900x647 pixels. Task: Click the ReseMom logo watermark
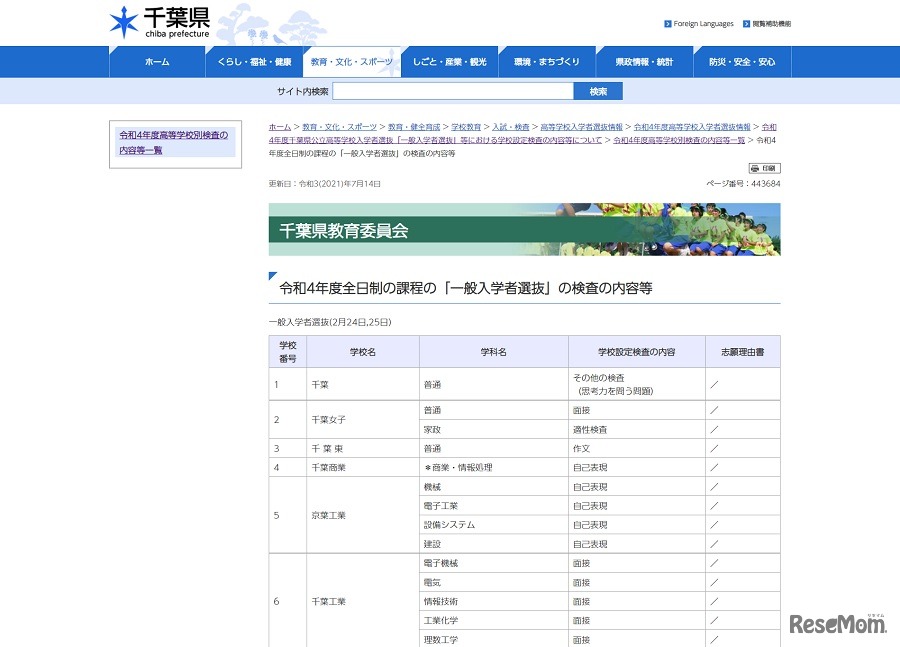(836, 622)
